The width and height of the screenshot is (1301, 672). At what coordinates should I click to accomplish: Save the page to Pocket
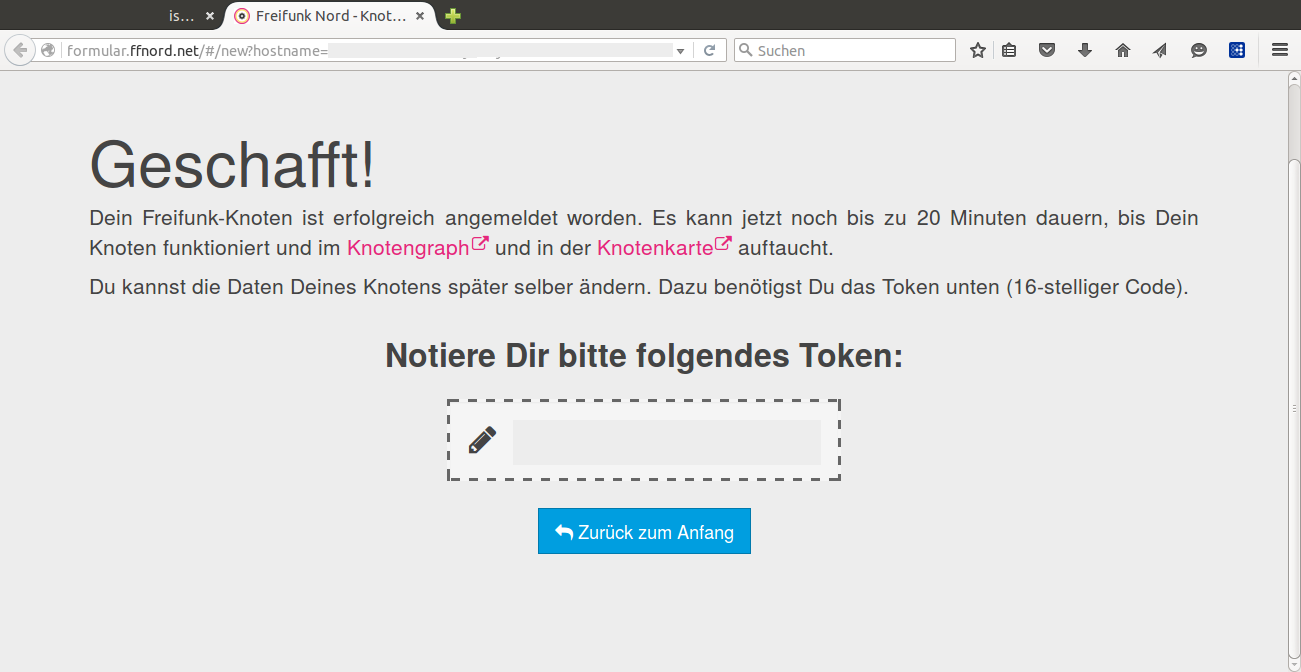[x=1047, y=50]
